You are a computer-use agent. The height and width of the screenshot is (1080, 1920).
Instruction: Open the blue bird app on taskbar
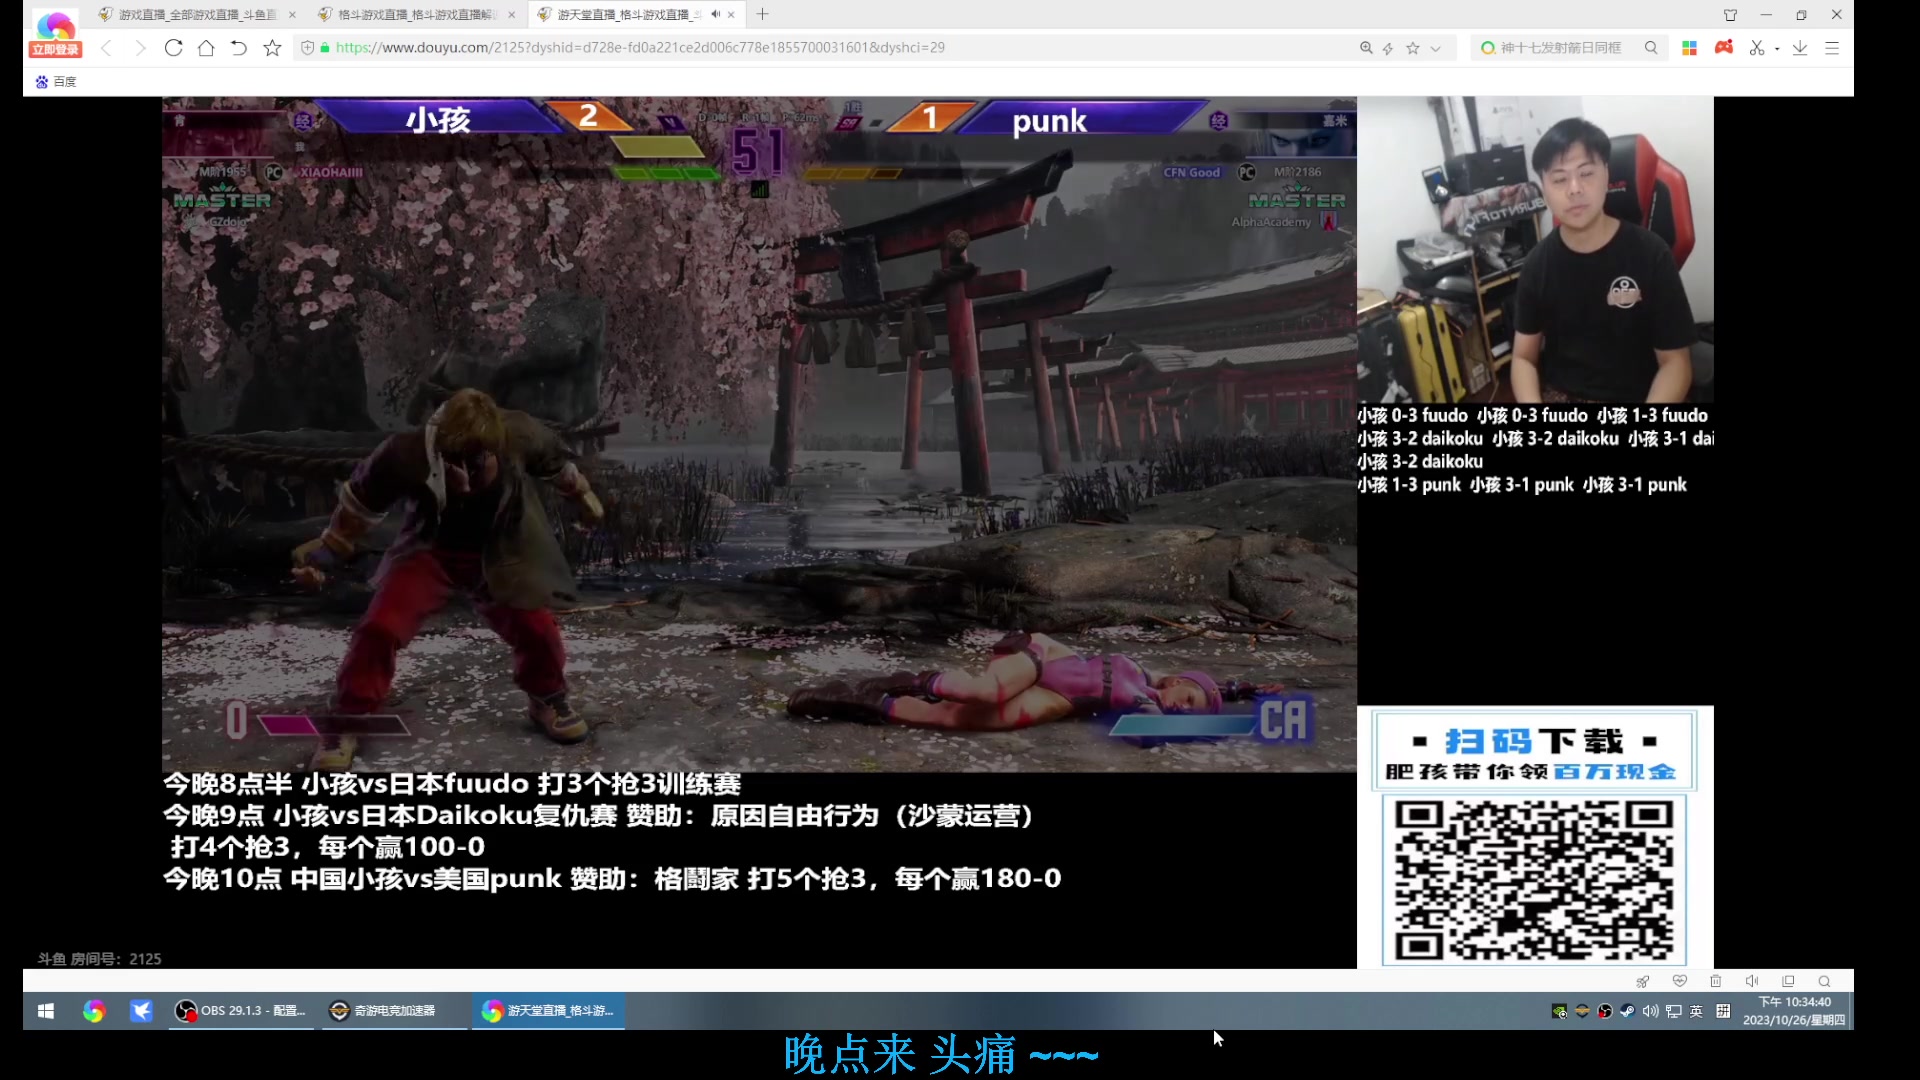coord(141,1011)
